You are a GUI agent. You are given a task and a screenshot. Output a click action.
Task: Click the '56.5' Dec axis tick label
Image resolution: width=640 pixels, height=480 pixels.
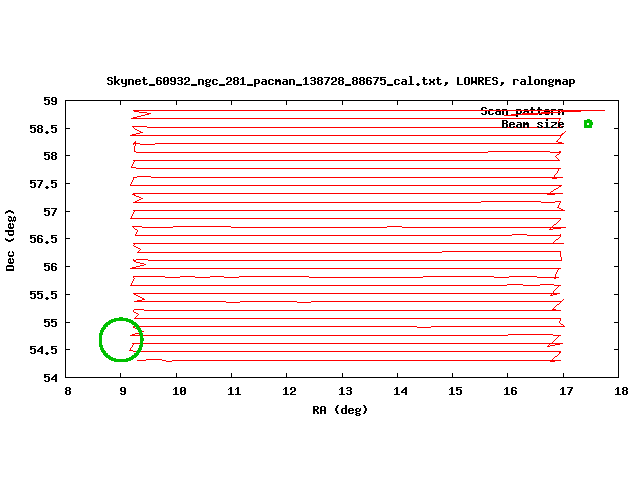tap(44, 239)
